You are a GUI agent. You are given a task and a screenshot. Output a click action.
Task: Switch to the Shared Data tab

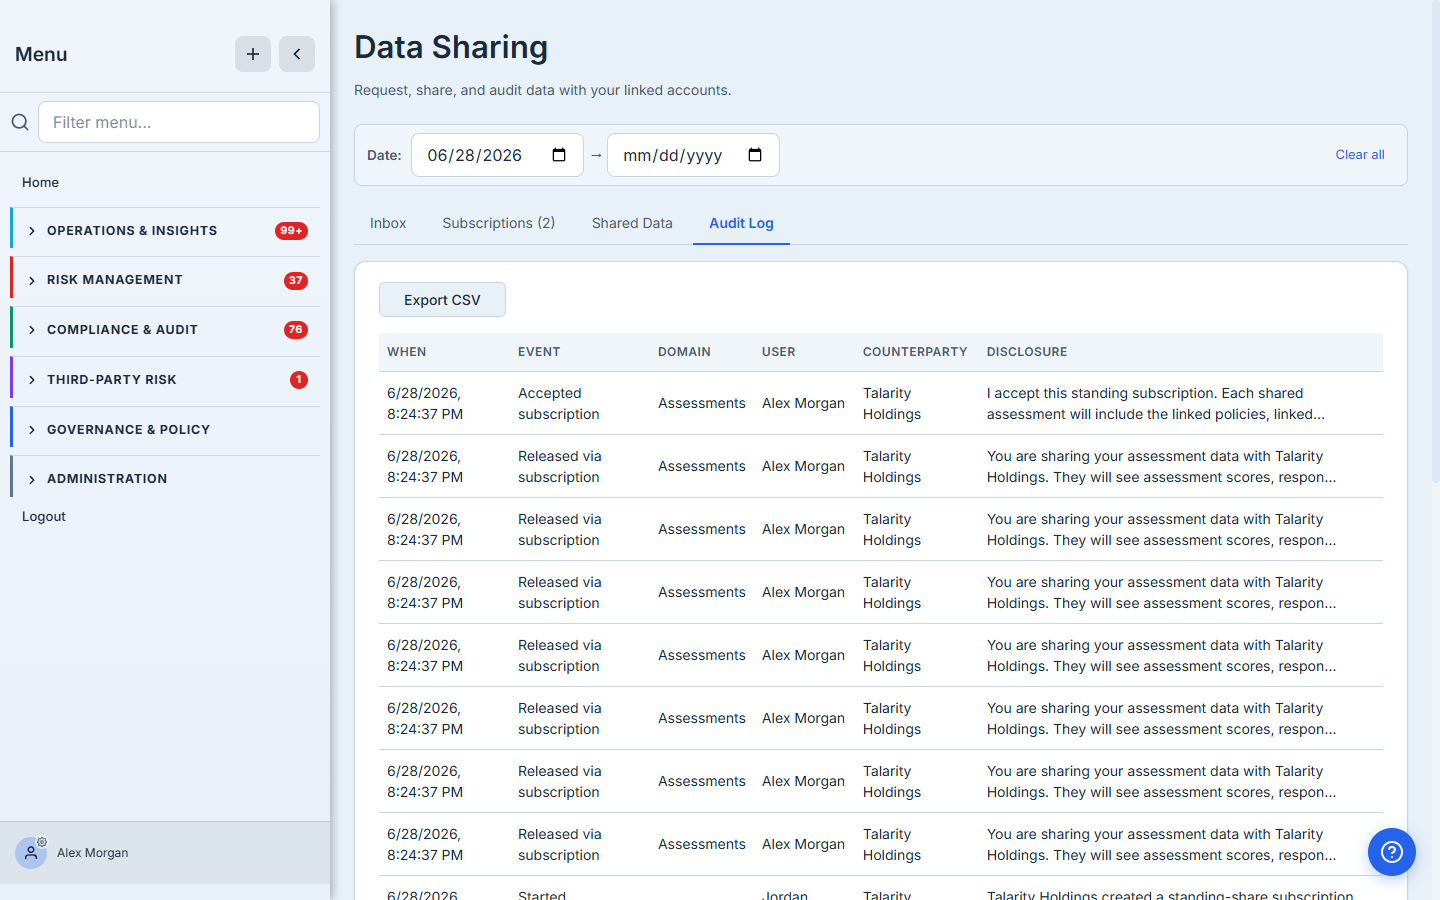click(632, 223)
